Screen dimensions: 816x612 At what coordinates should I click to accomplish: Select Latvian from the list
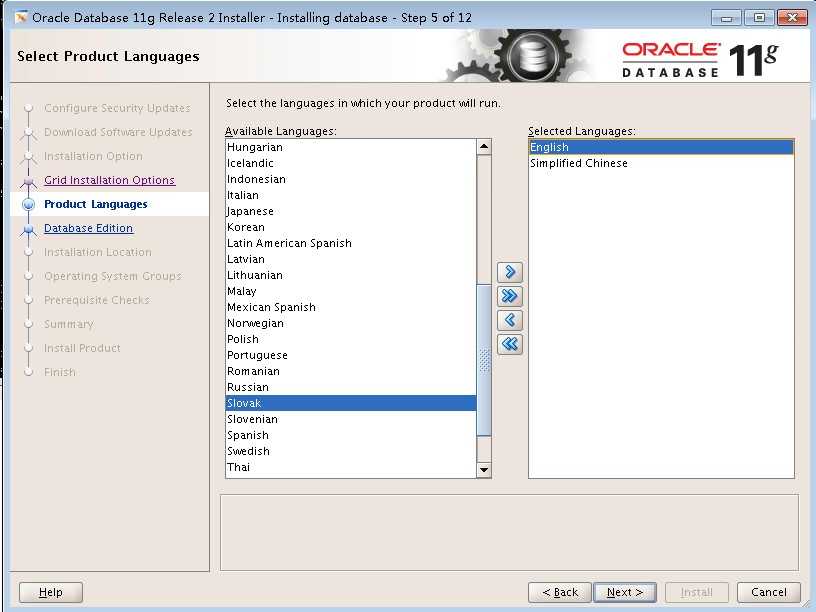(351, 259)
